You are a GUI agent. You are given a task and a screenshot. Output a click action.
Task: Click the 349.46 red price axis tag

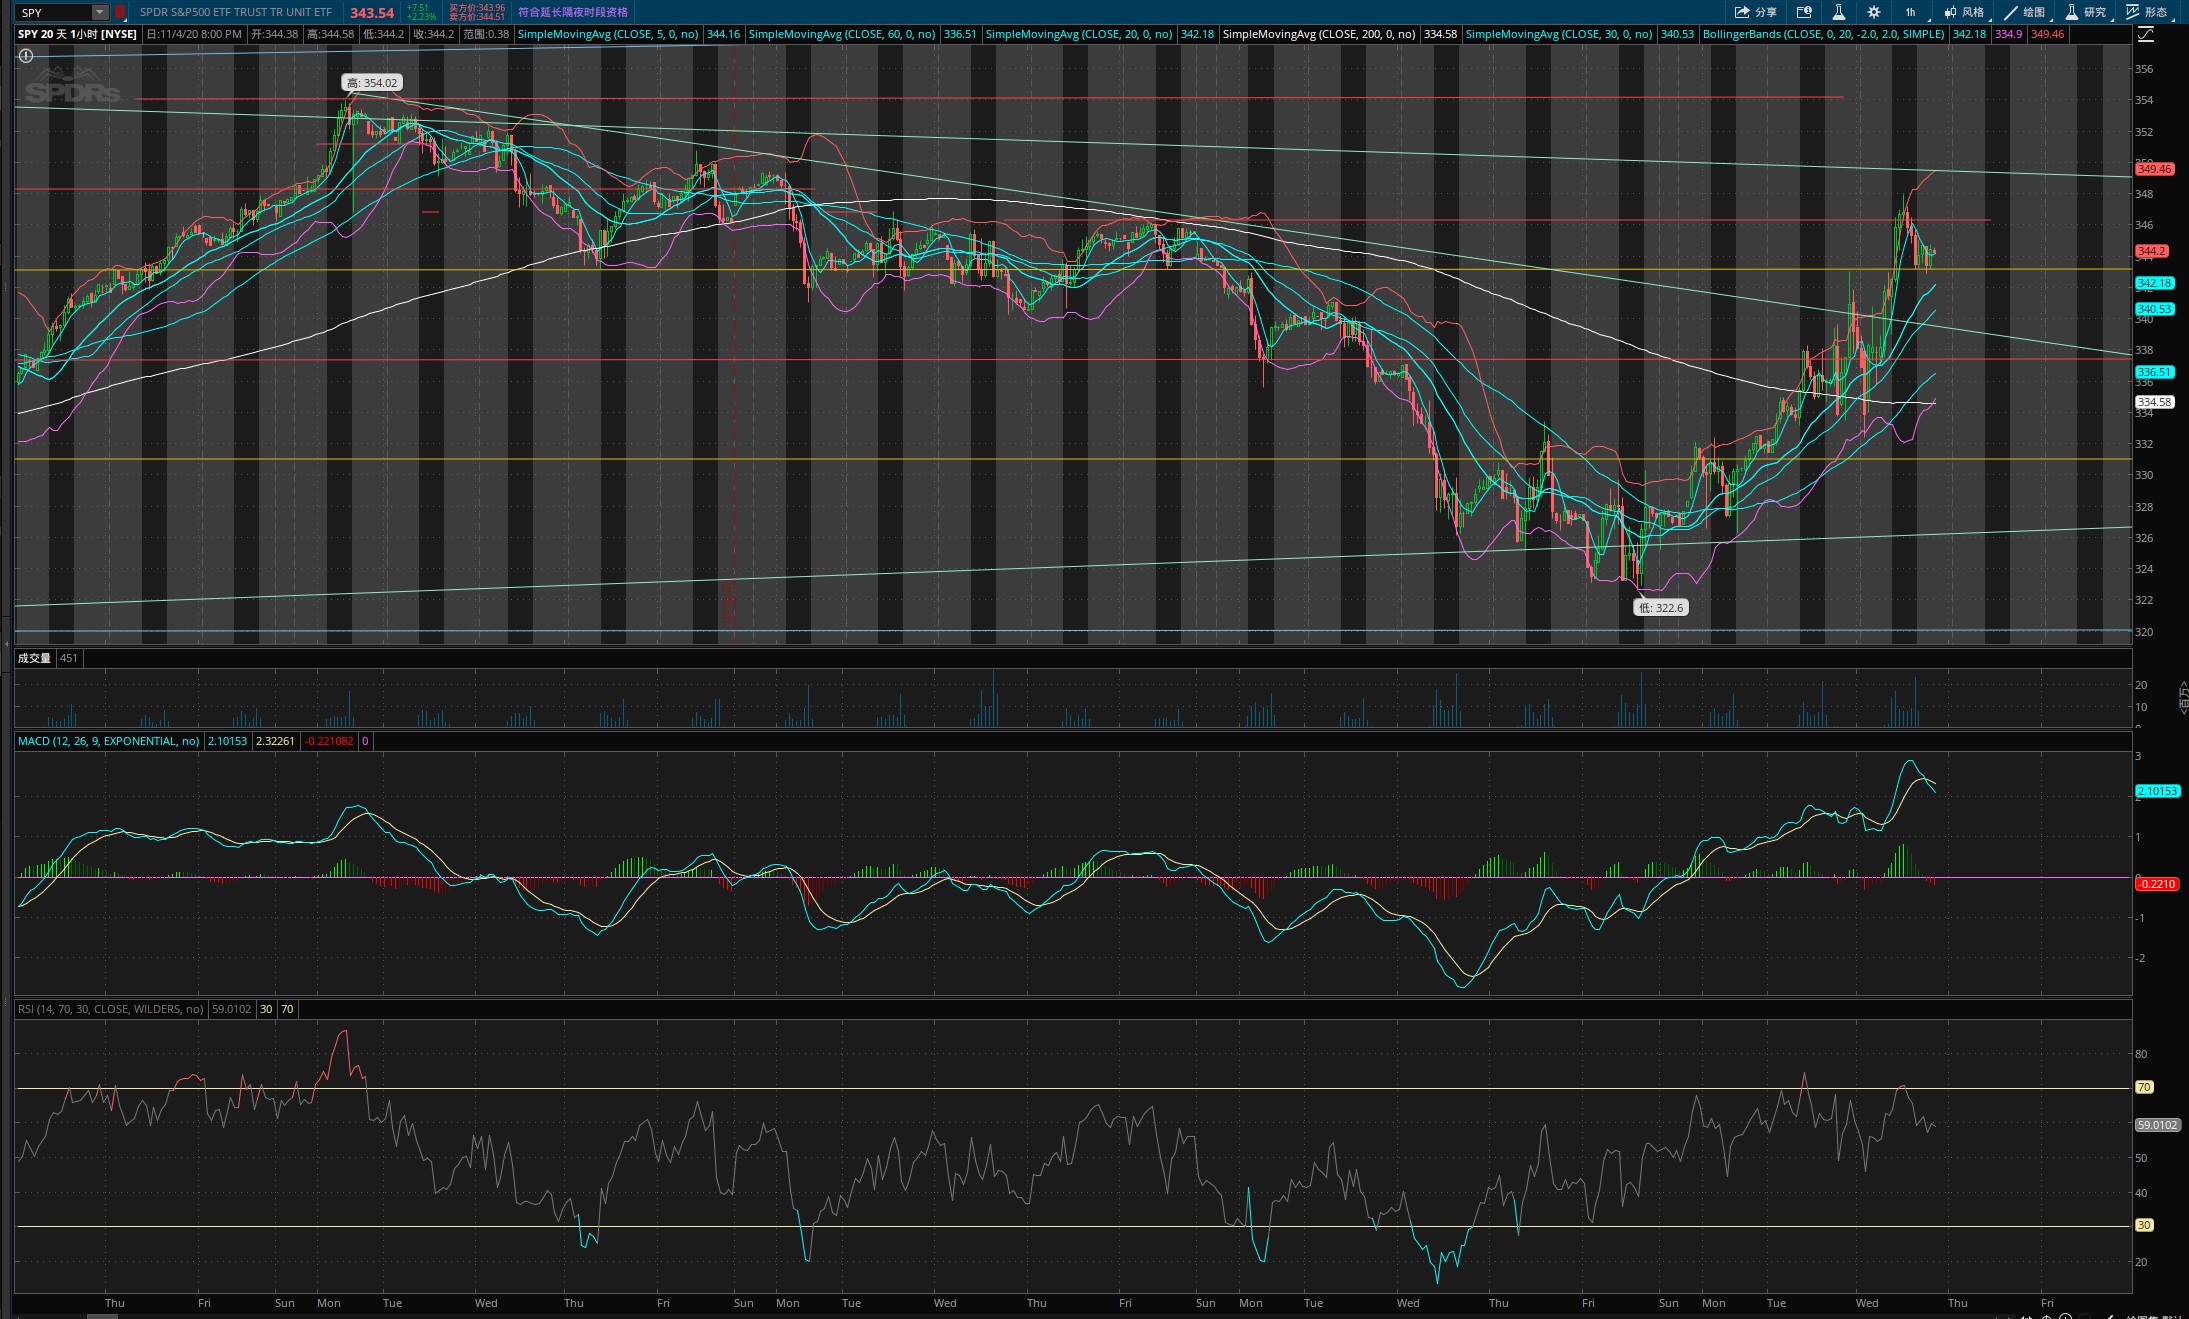pos(2154,169)
